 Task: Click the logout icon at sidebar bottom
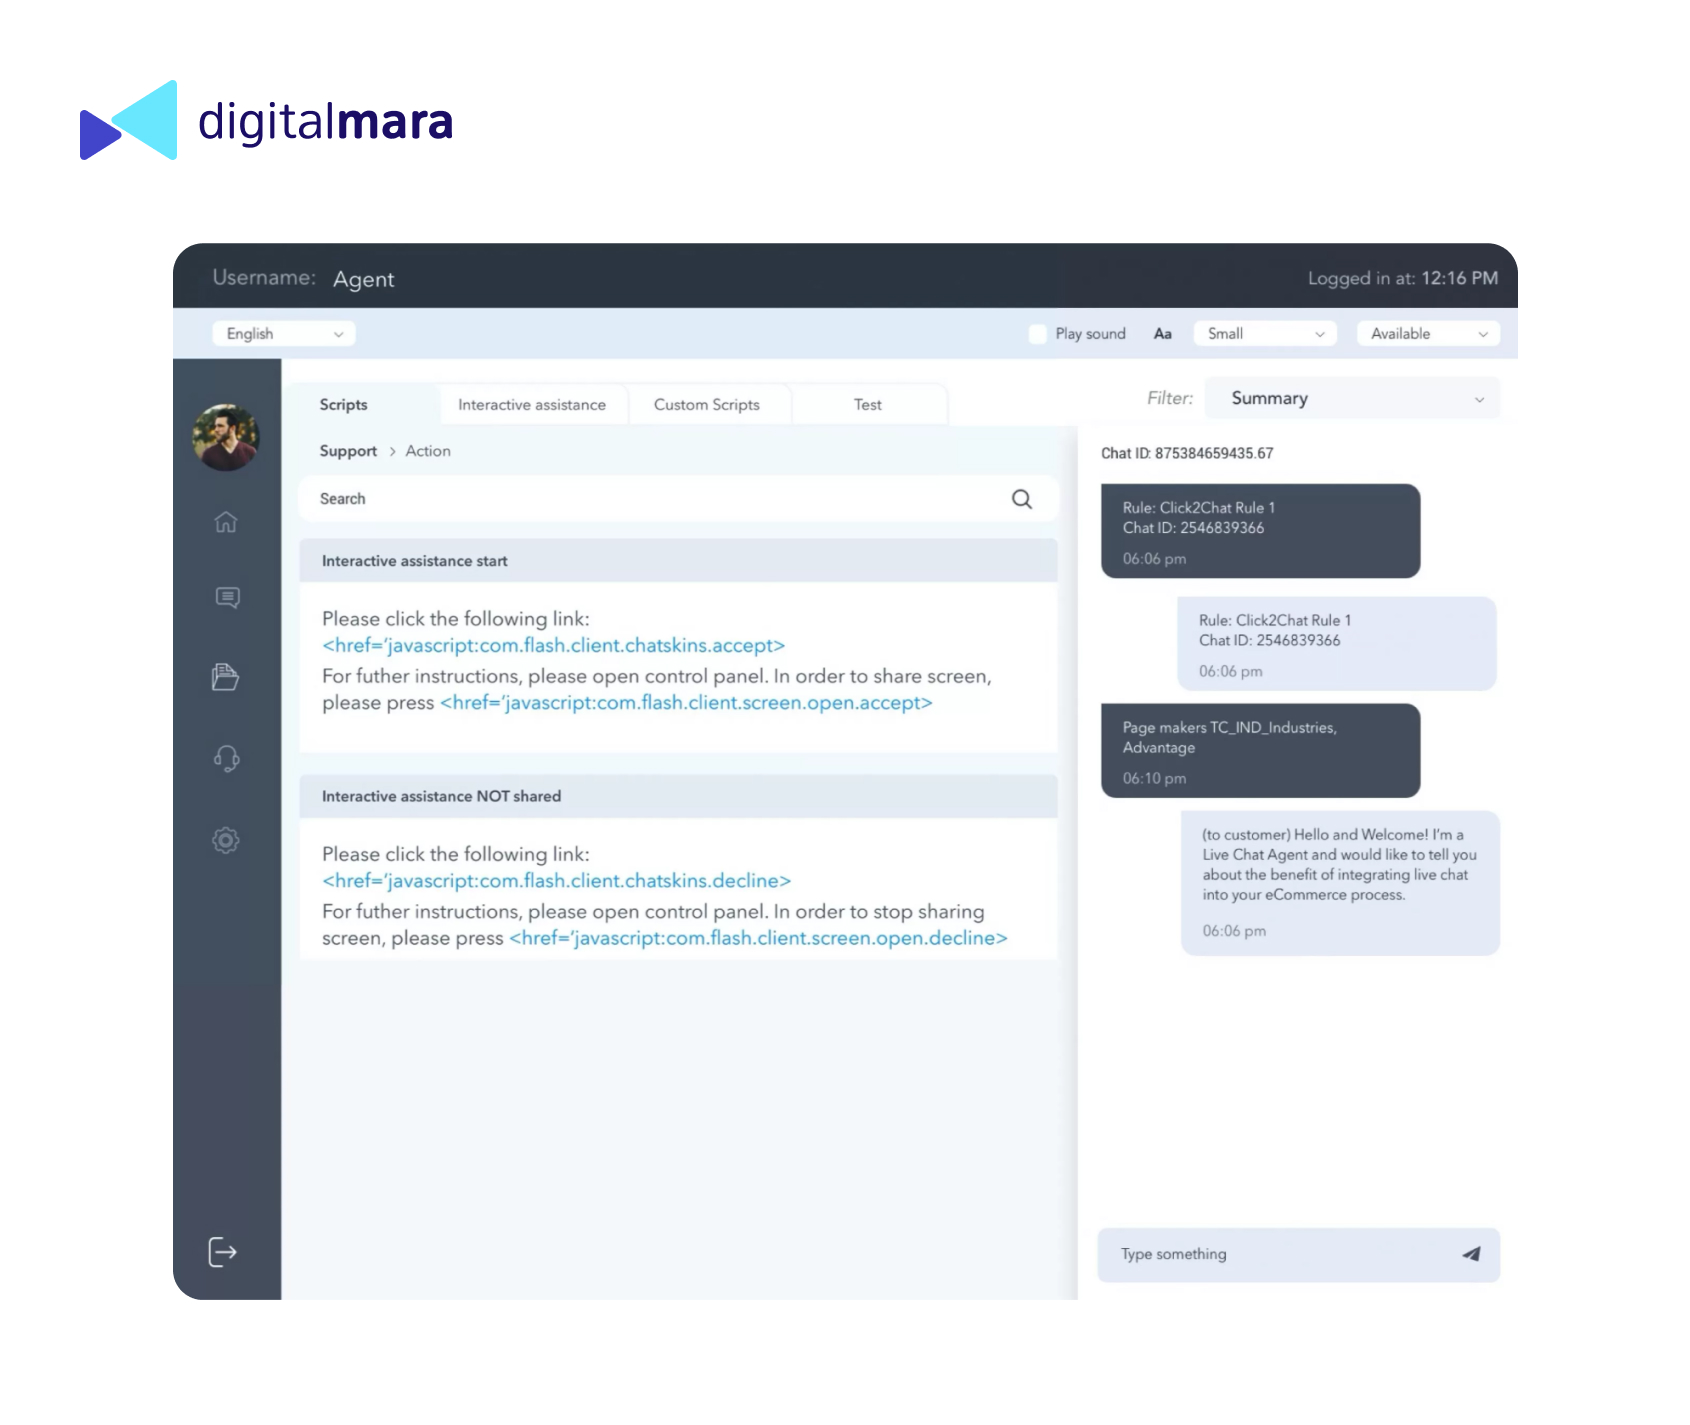[222, 1252]
